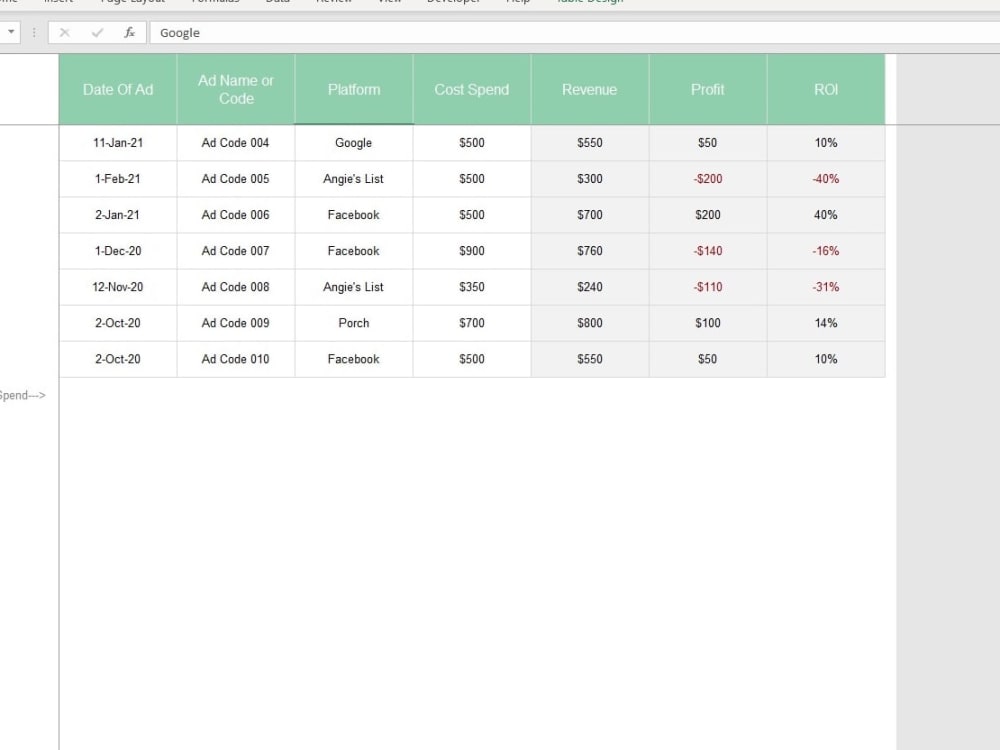The width and height of the screenshot is (1000, 750).
Task: Select Facebook in the Ad Code 006 row
Action: click(354, 215)
